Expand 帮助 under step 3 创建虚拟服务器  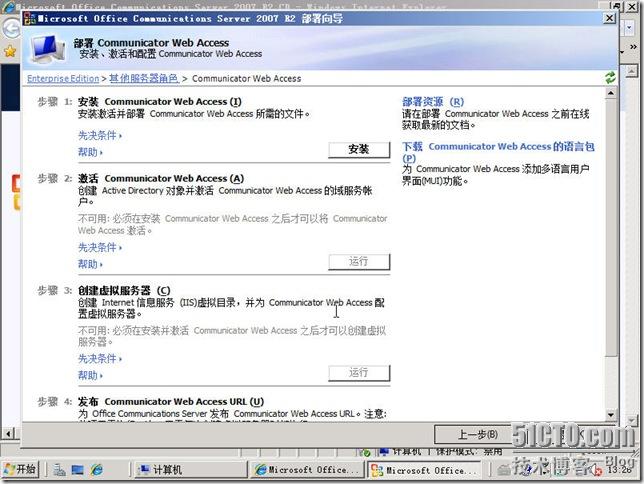[90, 376]
